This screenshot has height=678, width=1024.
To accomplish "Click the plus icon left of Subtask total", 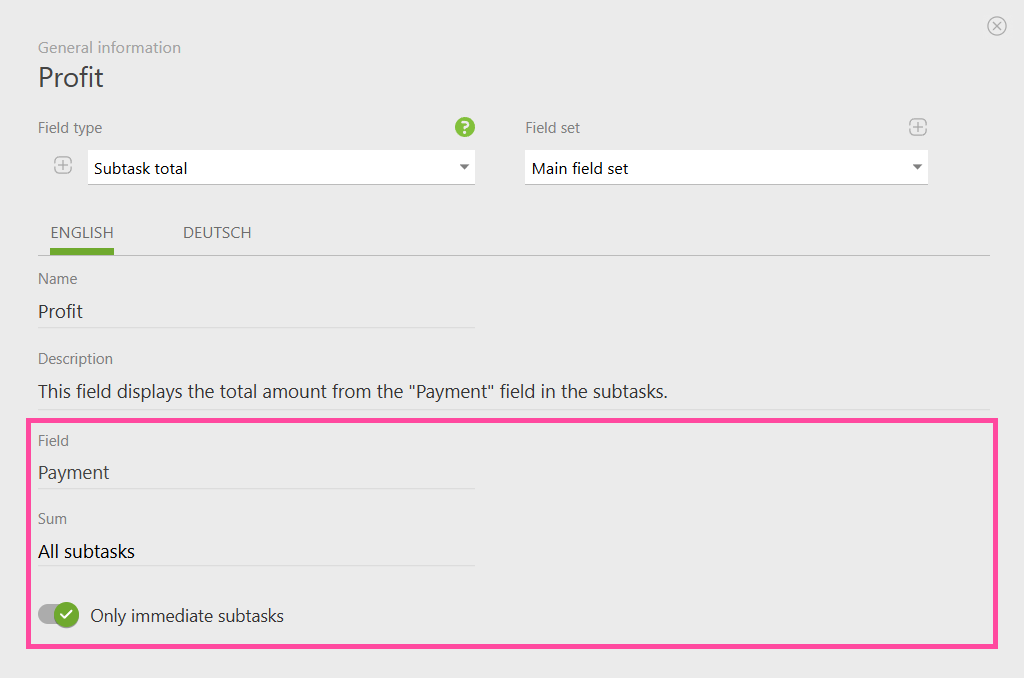I will (x=63, y=165).
